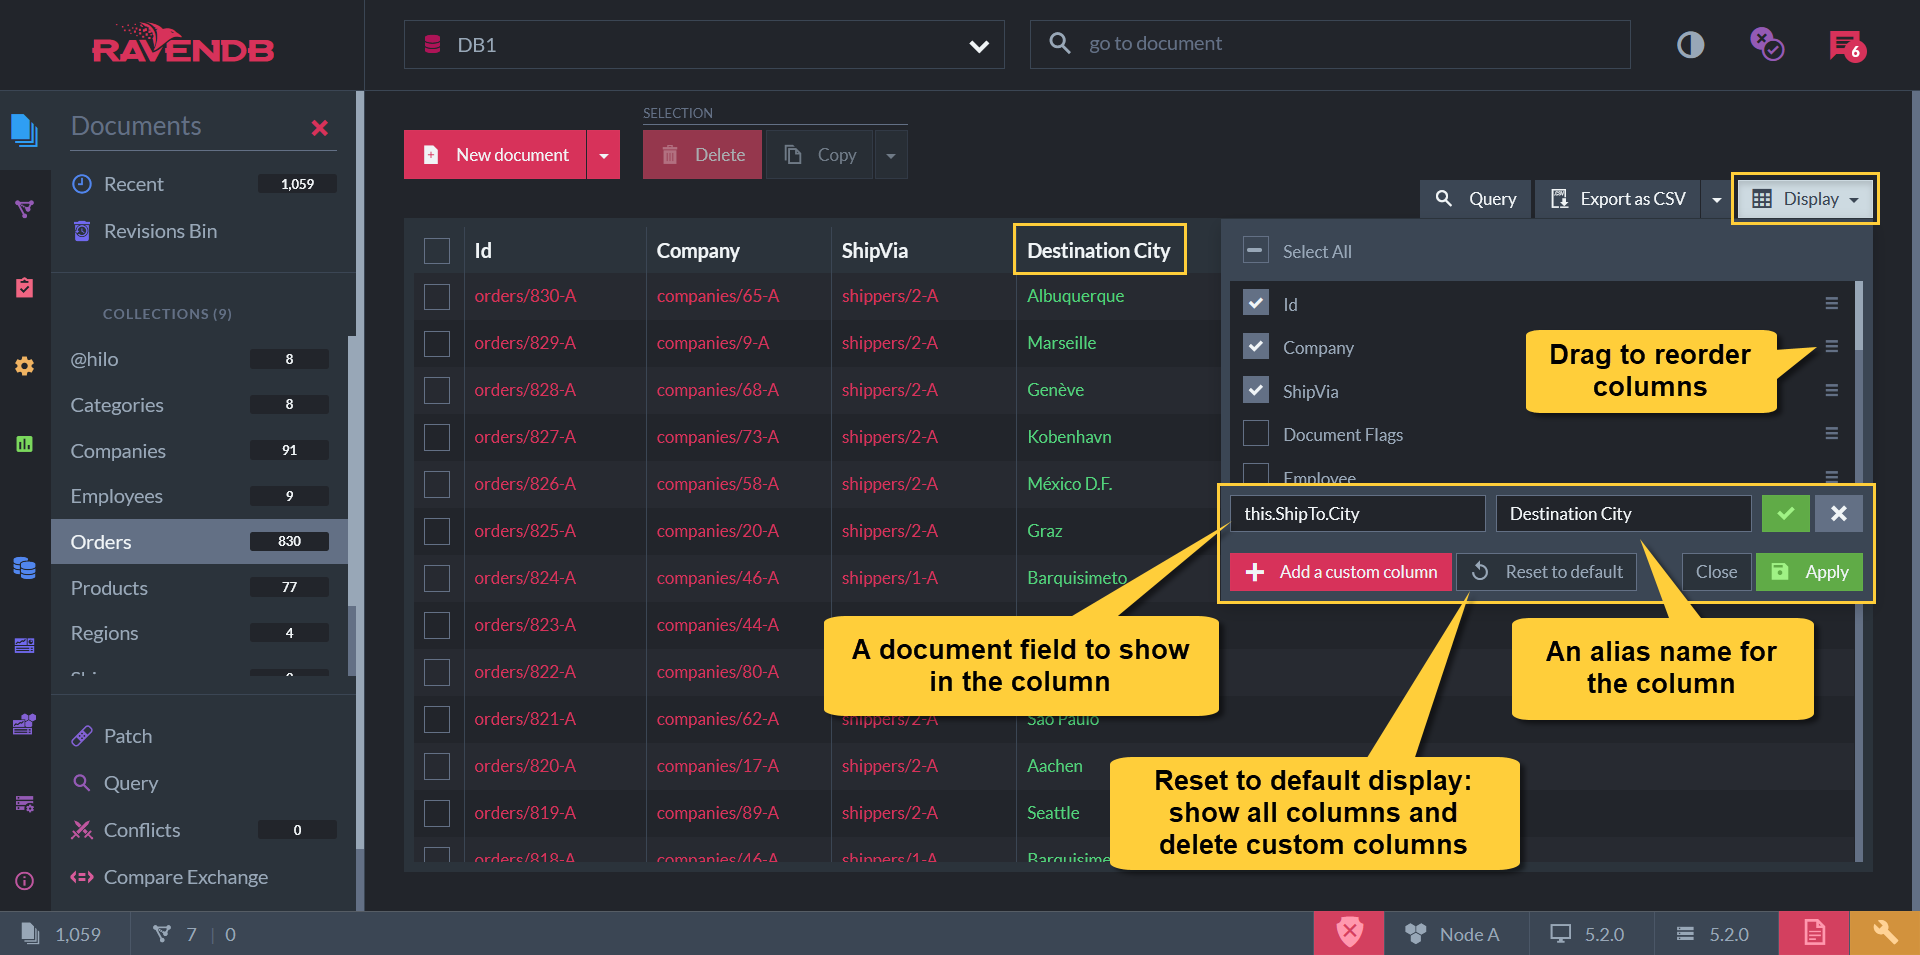Click the New document button
The width and height of the screenshot is (1920, 955).
click(x=495, y=155)
